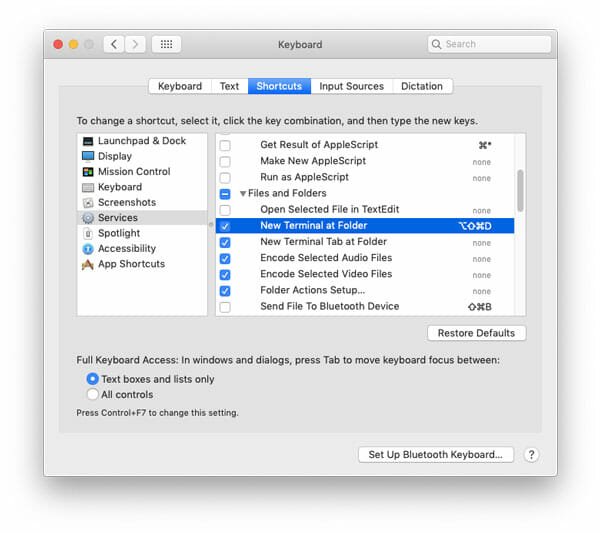
Task: Go forward with the right arrow button
Action: [135, 44]
